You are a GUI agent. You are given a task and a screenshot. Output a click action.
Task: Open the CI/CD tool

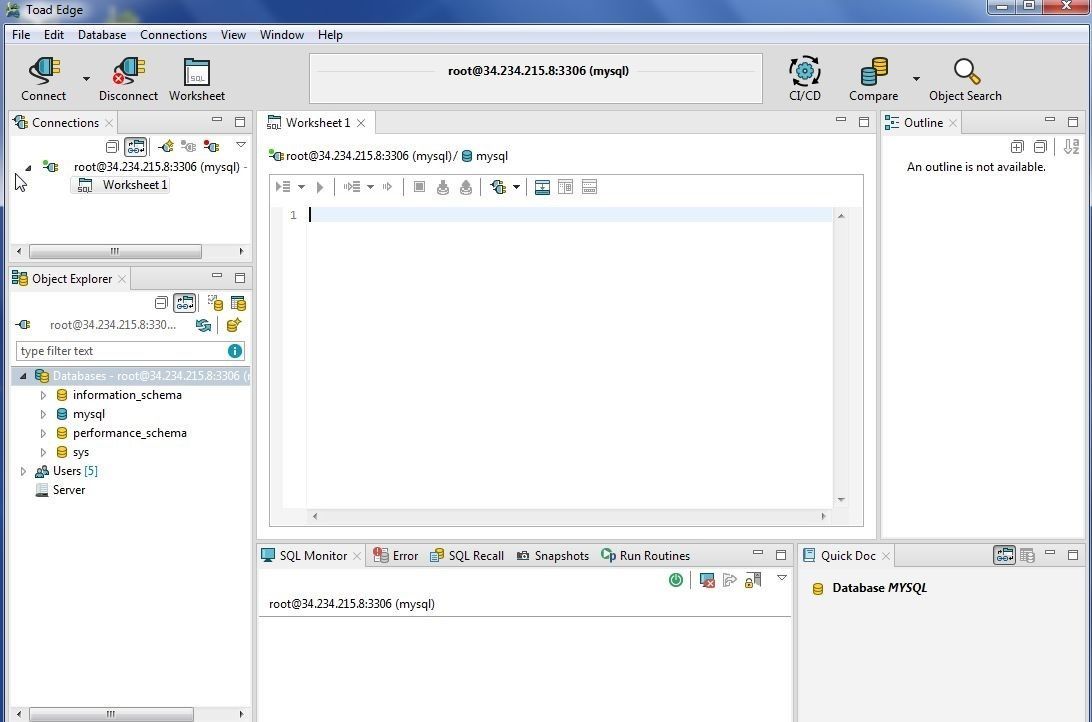click(x=804, y=79)
